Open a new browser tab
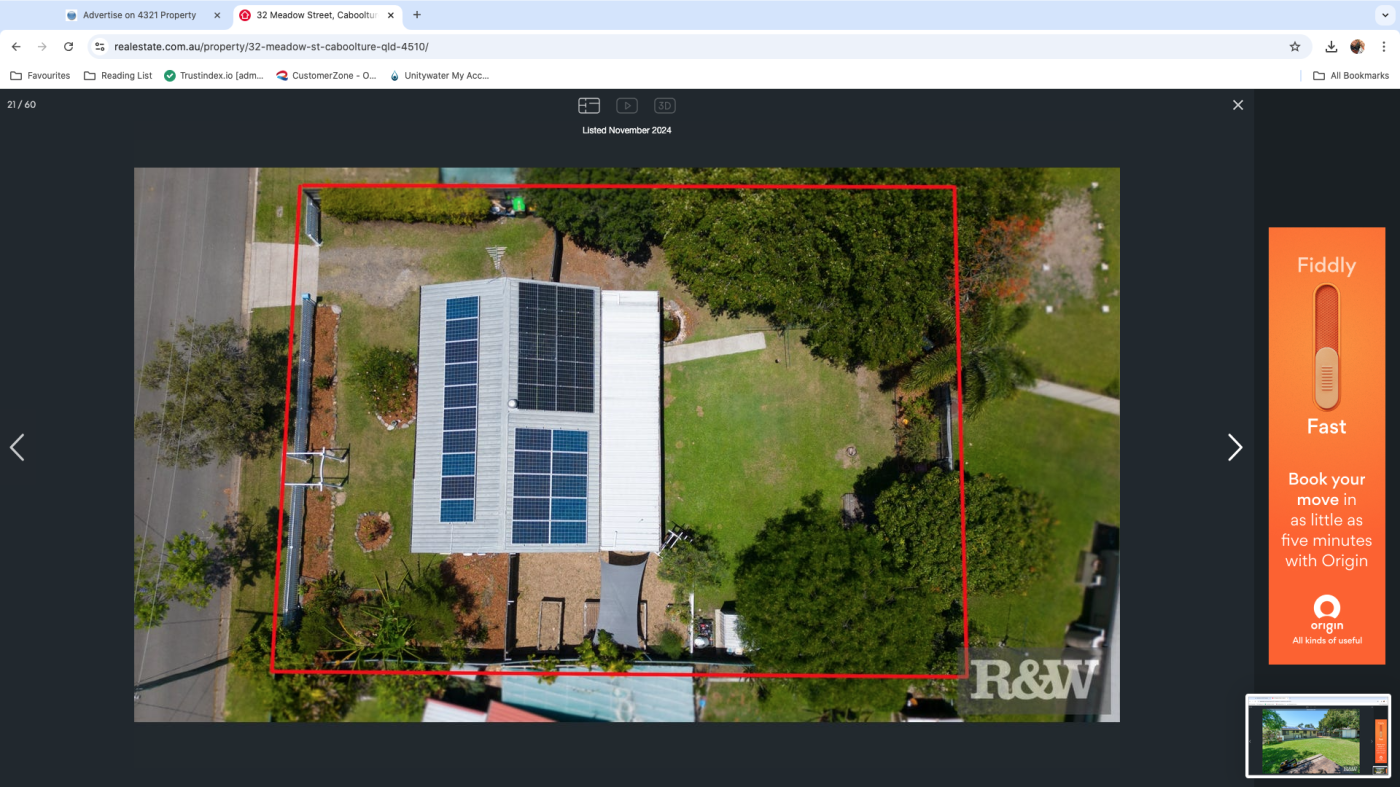 pyautogui.click(x=417, y=15)
